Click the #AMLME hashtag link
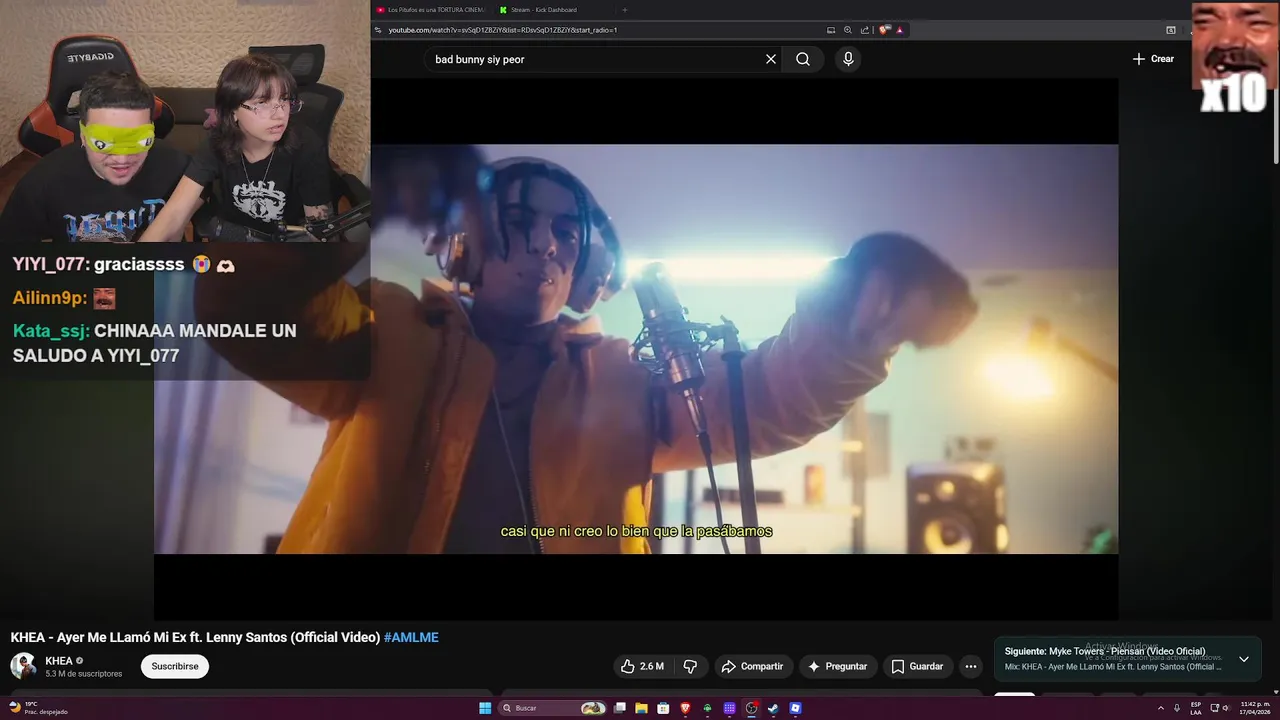 coord(411,637)
